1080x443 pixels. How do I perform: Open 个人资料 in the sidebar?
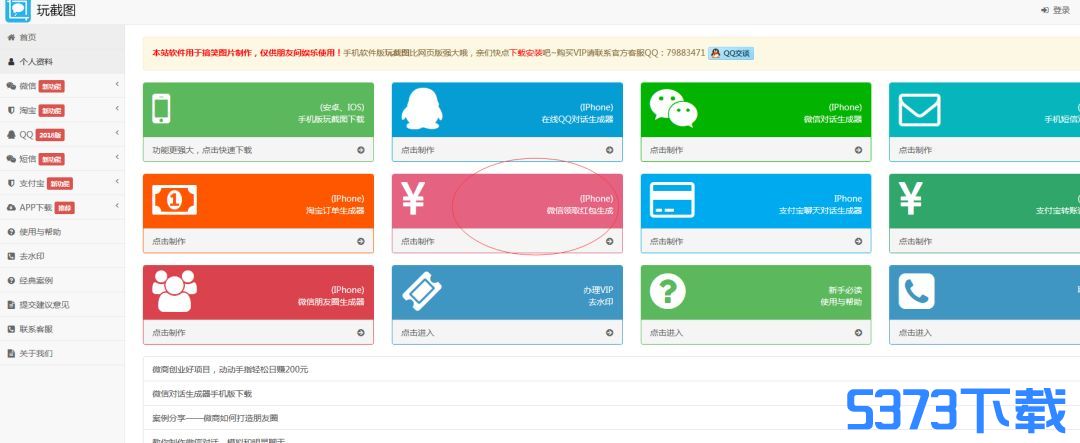62,61
